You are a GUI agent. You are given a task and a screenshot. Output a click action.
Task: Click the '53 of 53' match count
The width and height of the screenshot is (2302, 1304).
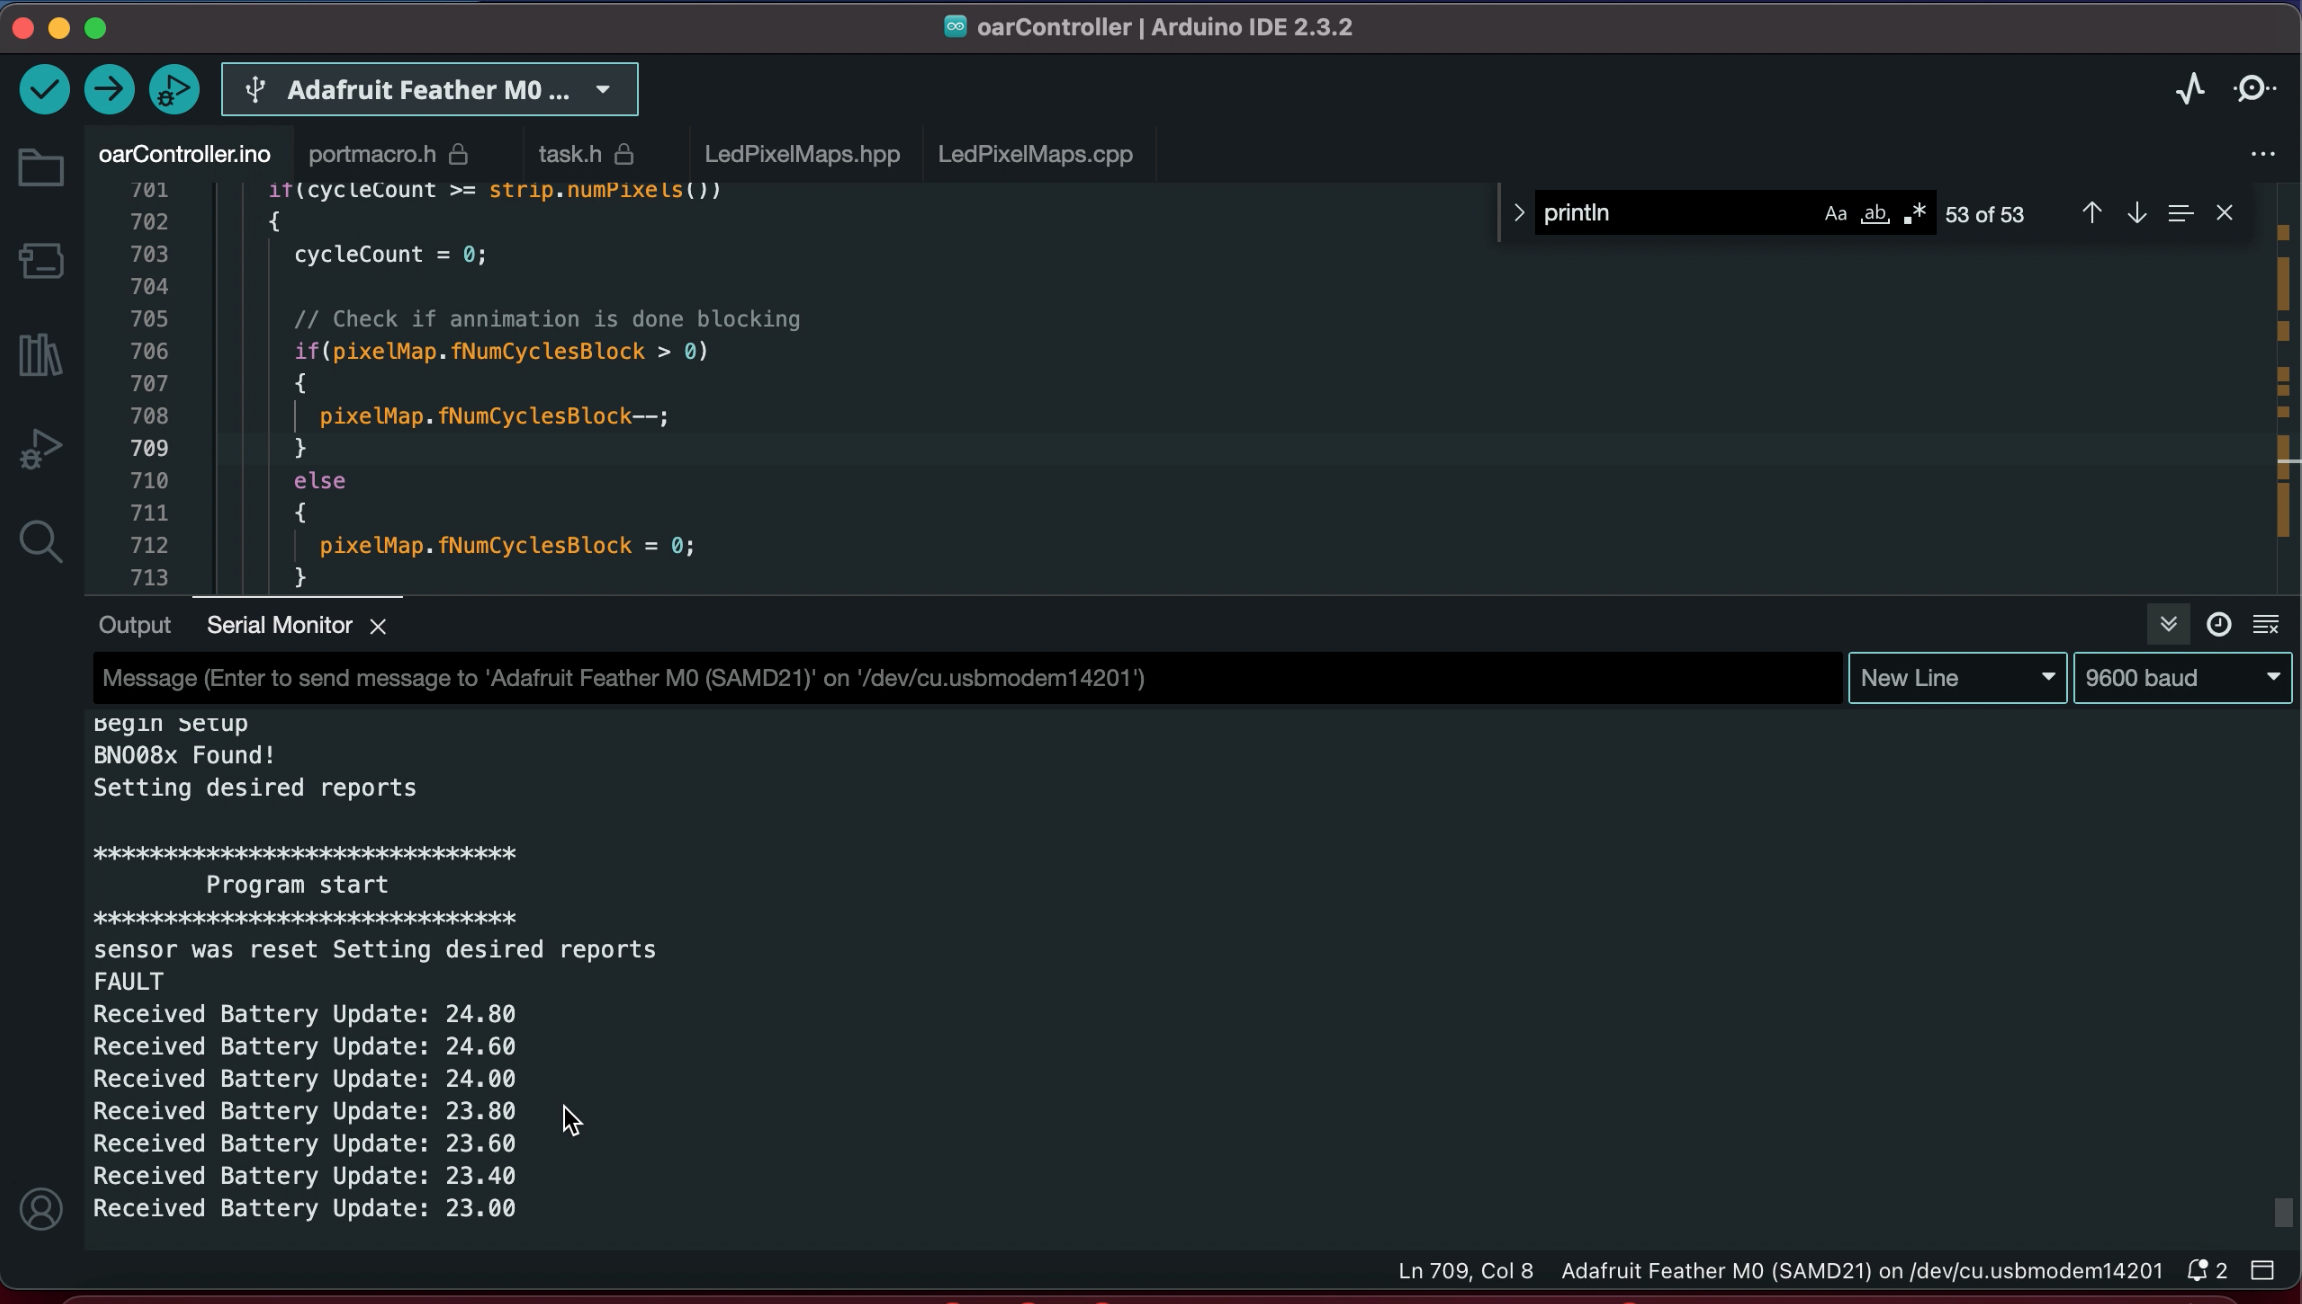click(x=1984, y=214)
